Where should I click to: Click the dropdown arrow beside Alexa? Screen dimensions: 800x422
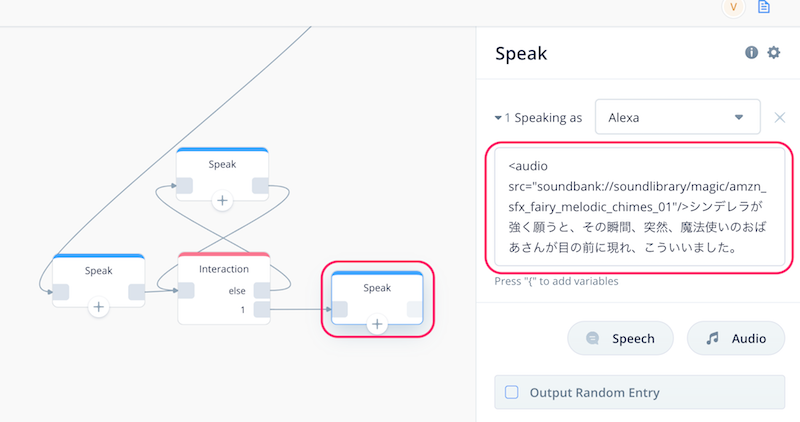[x=738, y=117]
